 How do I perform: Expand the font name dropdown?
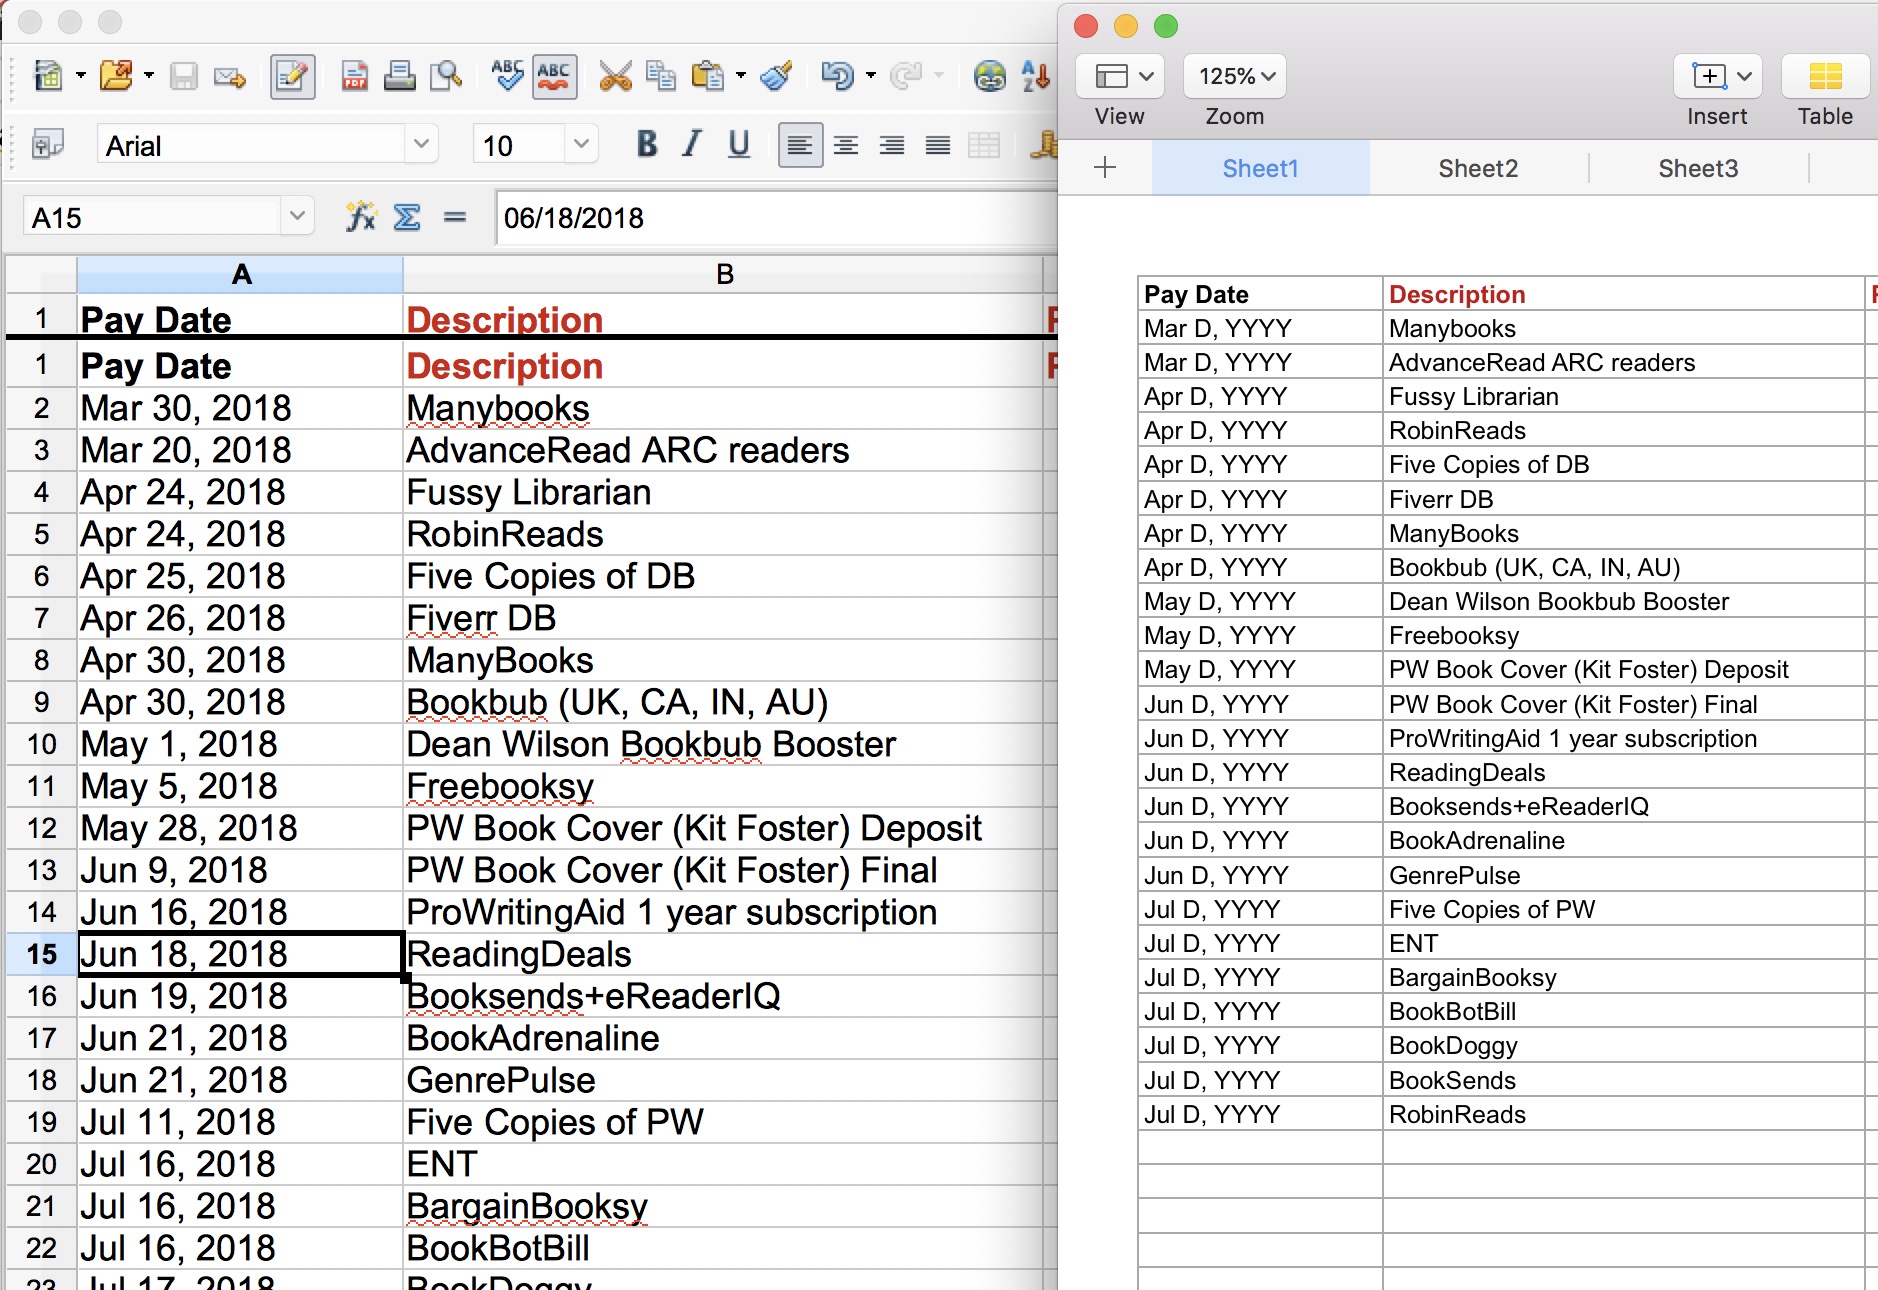[422, 145]
